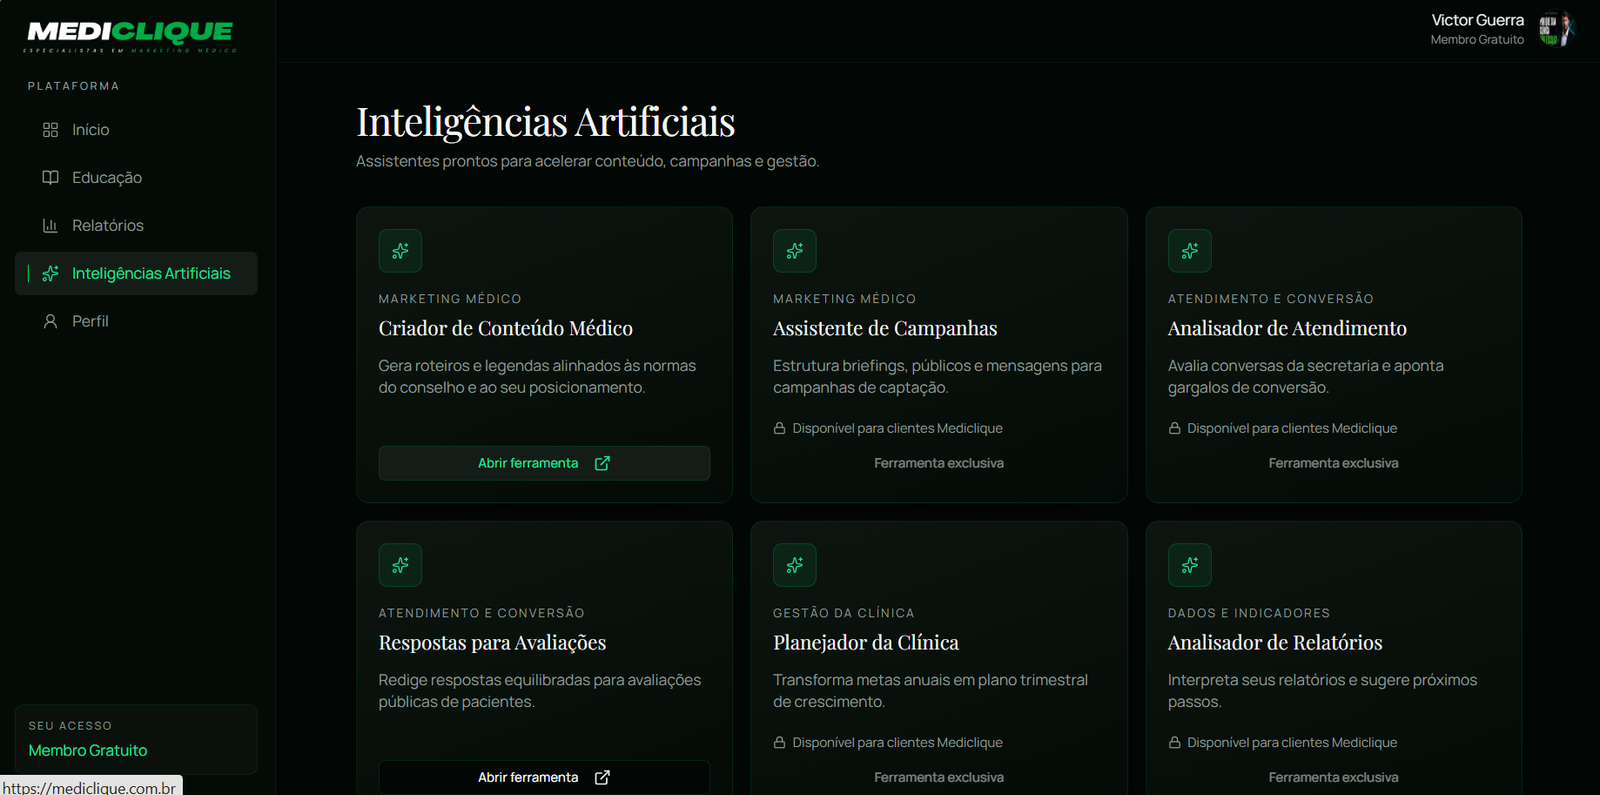
Task: Click the GESTÃO DA CLÍNICA category label
Action: click(844, 613)
